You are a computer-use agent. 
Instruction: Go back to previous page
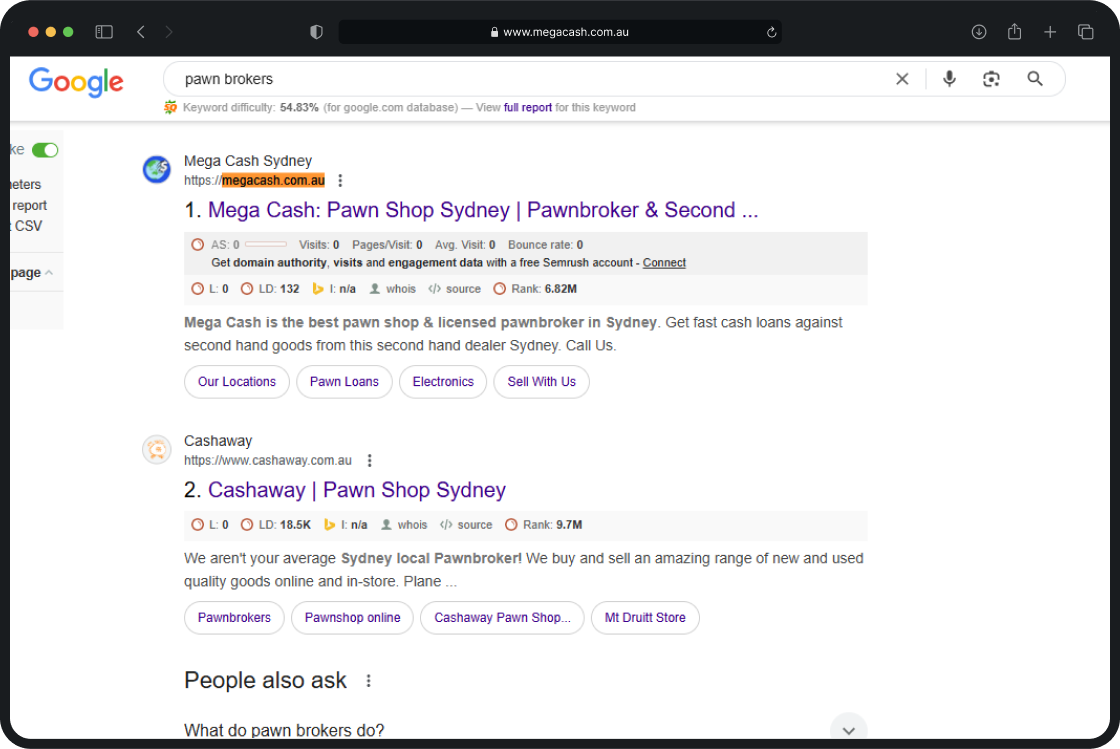point(141,31)
